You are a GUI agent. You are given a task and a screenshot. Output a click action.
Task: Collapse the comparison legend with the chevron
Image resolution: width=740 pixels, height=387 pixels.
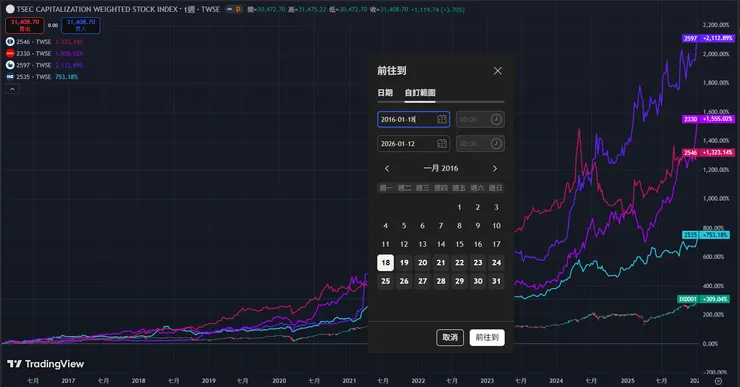point(12,89)
